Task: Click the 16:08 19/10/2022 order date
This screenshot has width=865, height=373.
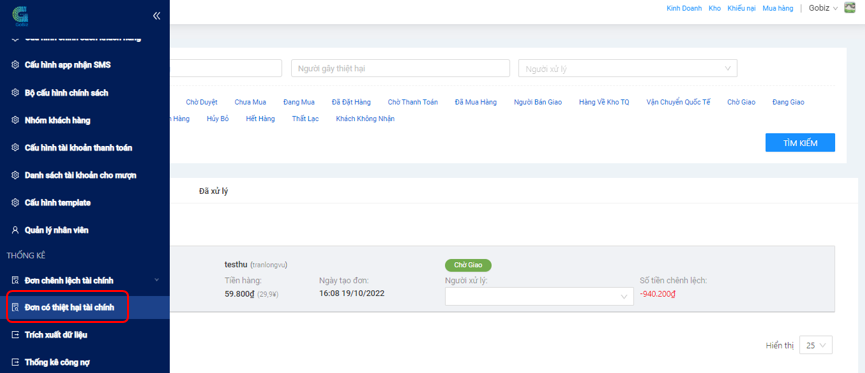Action: (351, 293)
